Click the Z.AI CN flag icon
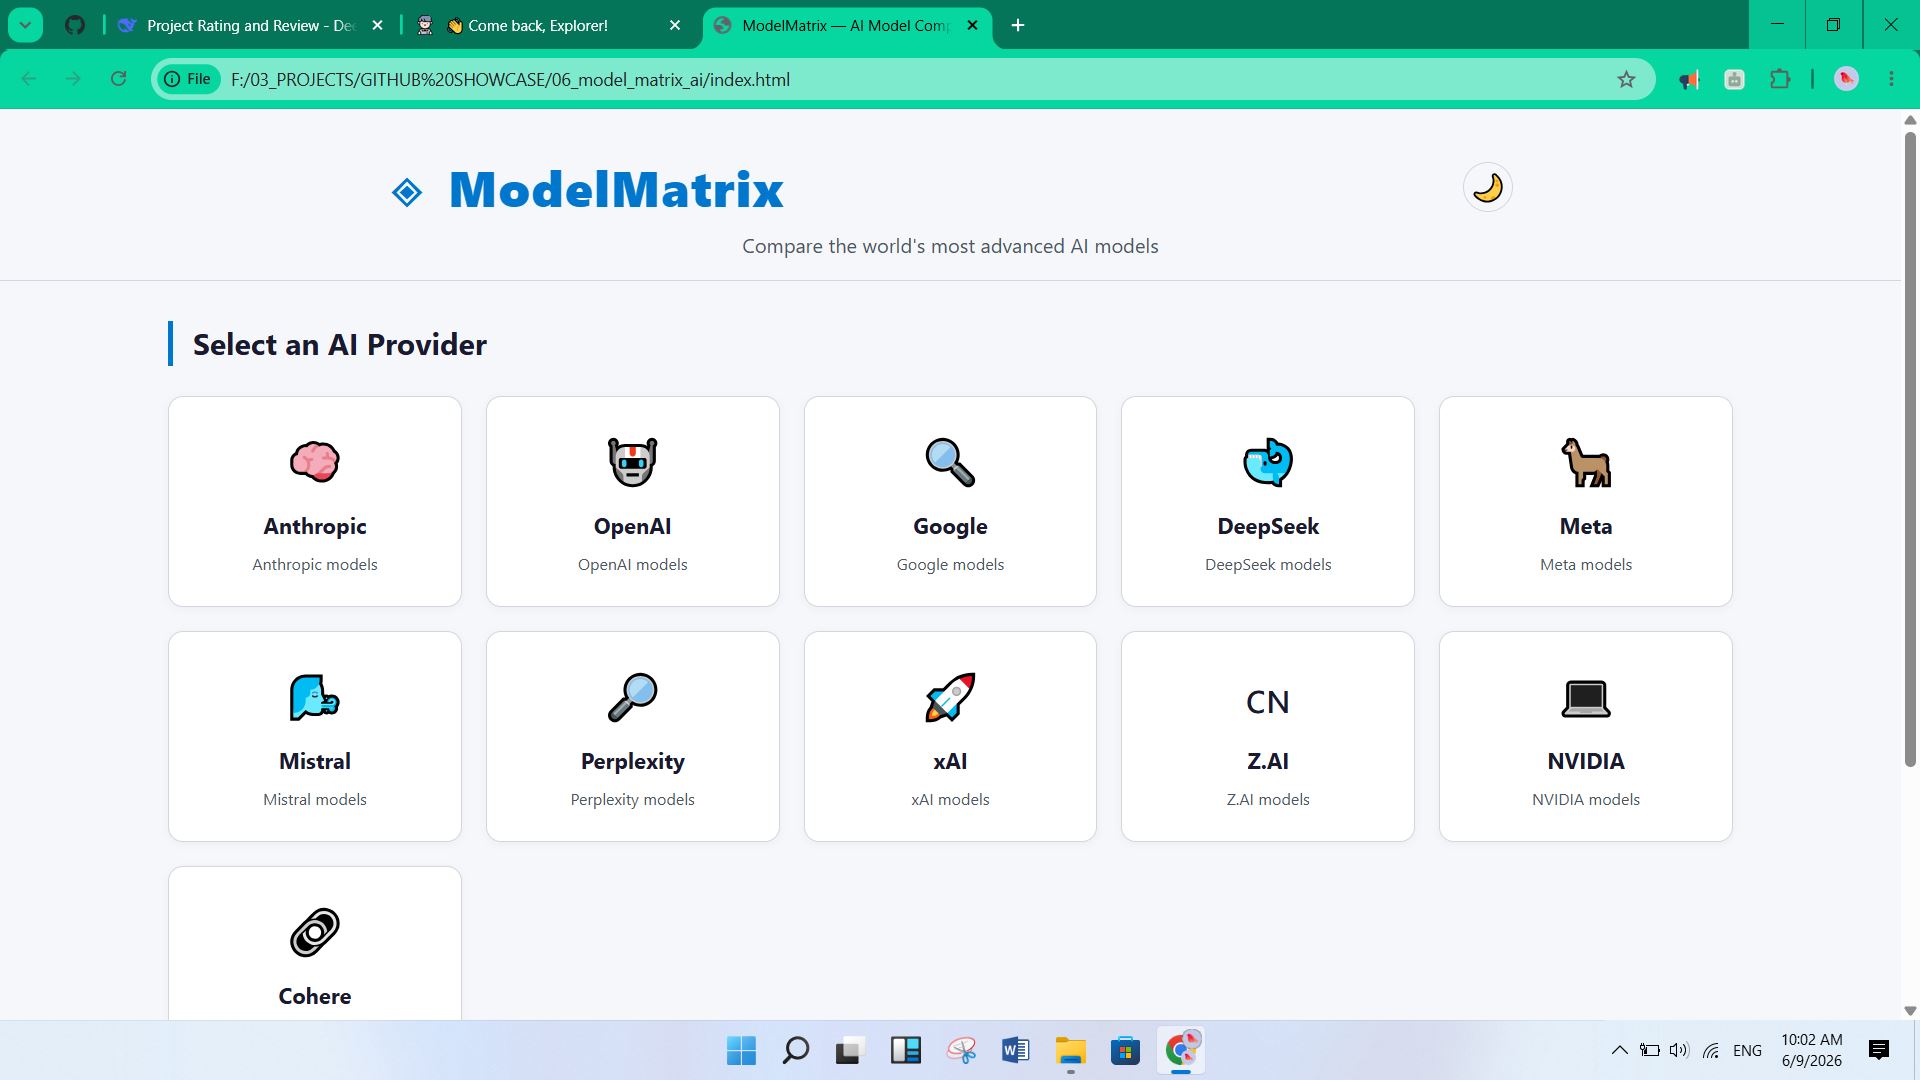Image resolution: width=1920 pixels, height=1080 pixels. tap(1267, 702)
